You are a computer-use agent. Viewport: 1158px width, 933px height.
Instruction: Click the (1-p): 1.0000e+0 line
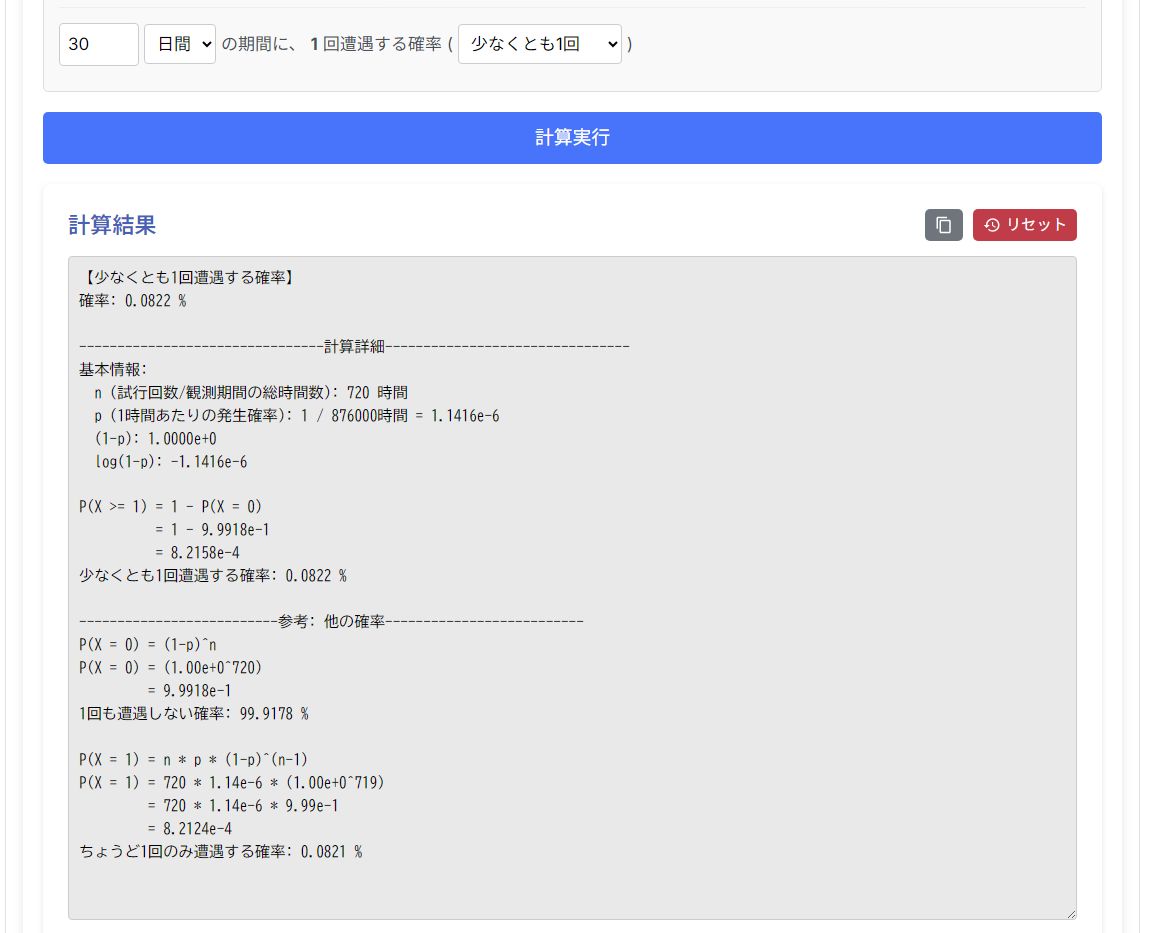coord(156,439)
